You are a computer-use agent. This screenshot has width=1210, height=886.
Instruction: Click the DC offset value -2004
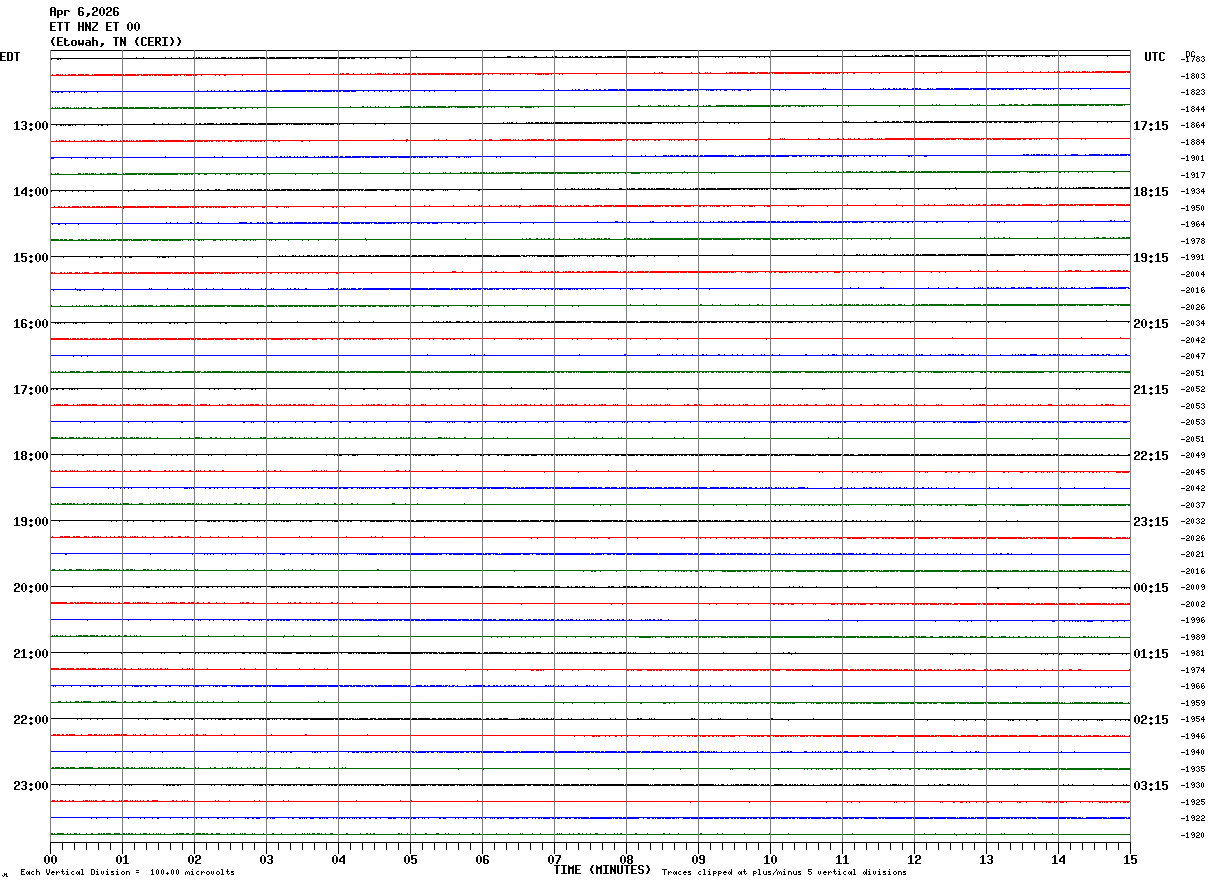[x=1192, y=274]
